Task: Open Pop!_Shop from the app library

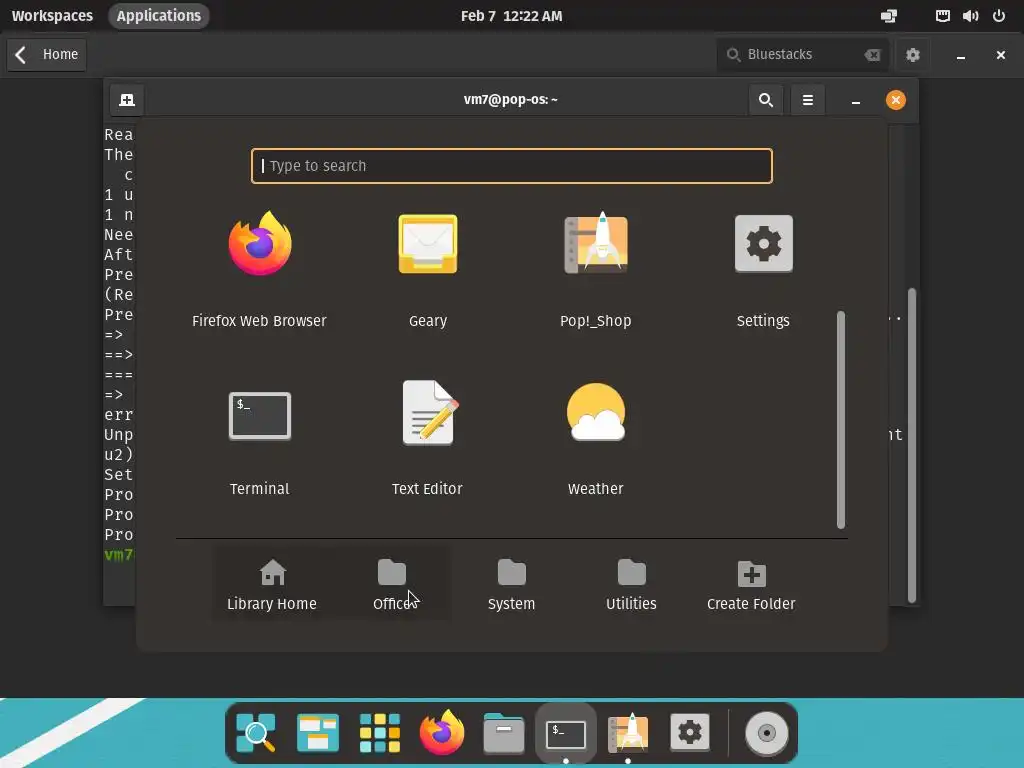Action: [596, 269]
